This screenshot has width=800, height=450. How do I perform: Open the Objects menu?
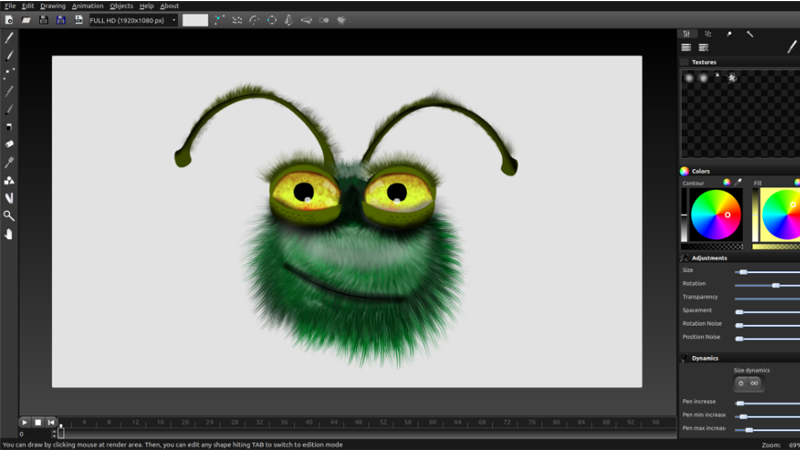click(121, 6)
